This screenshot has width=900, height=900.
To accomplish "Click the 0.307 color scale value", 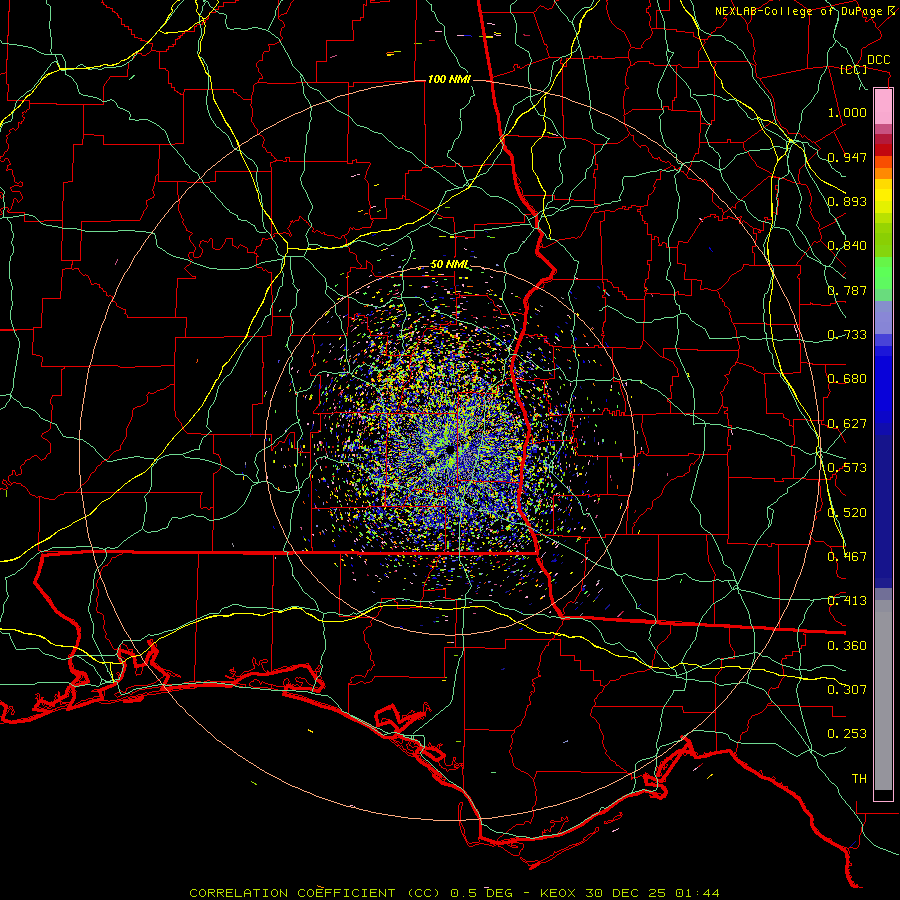I will tap(847, 690).
